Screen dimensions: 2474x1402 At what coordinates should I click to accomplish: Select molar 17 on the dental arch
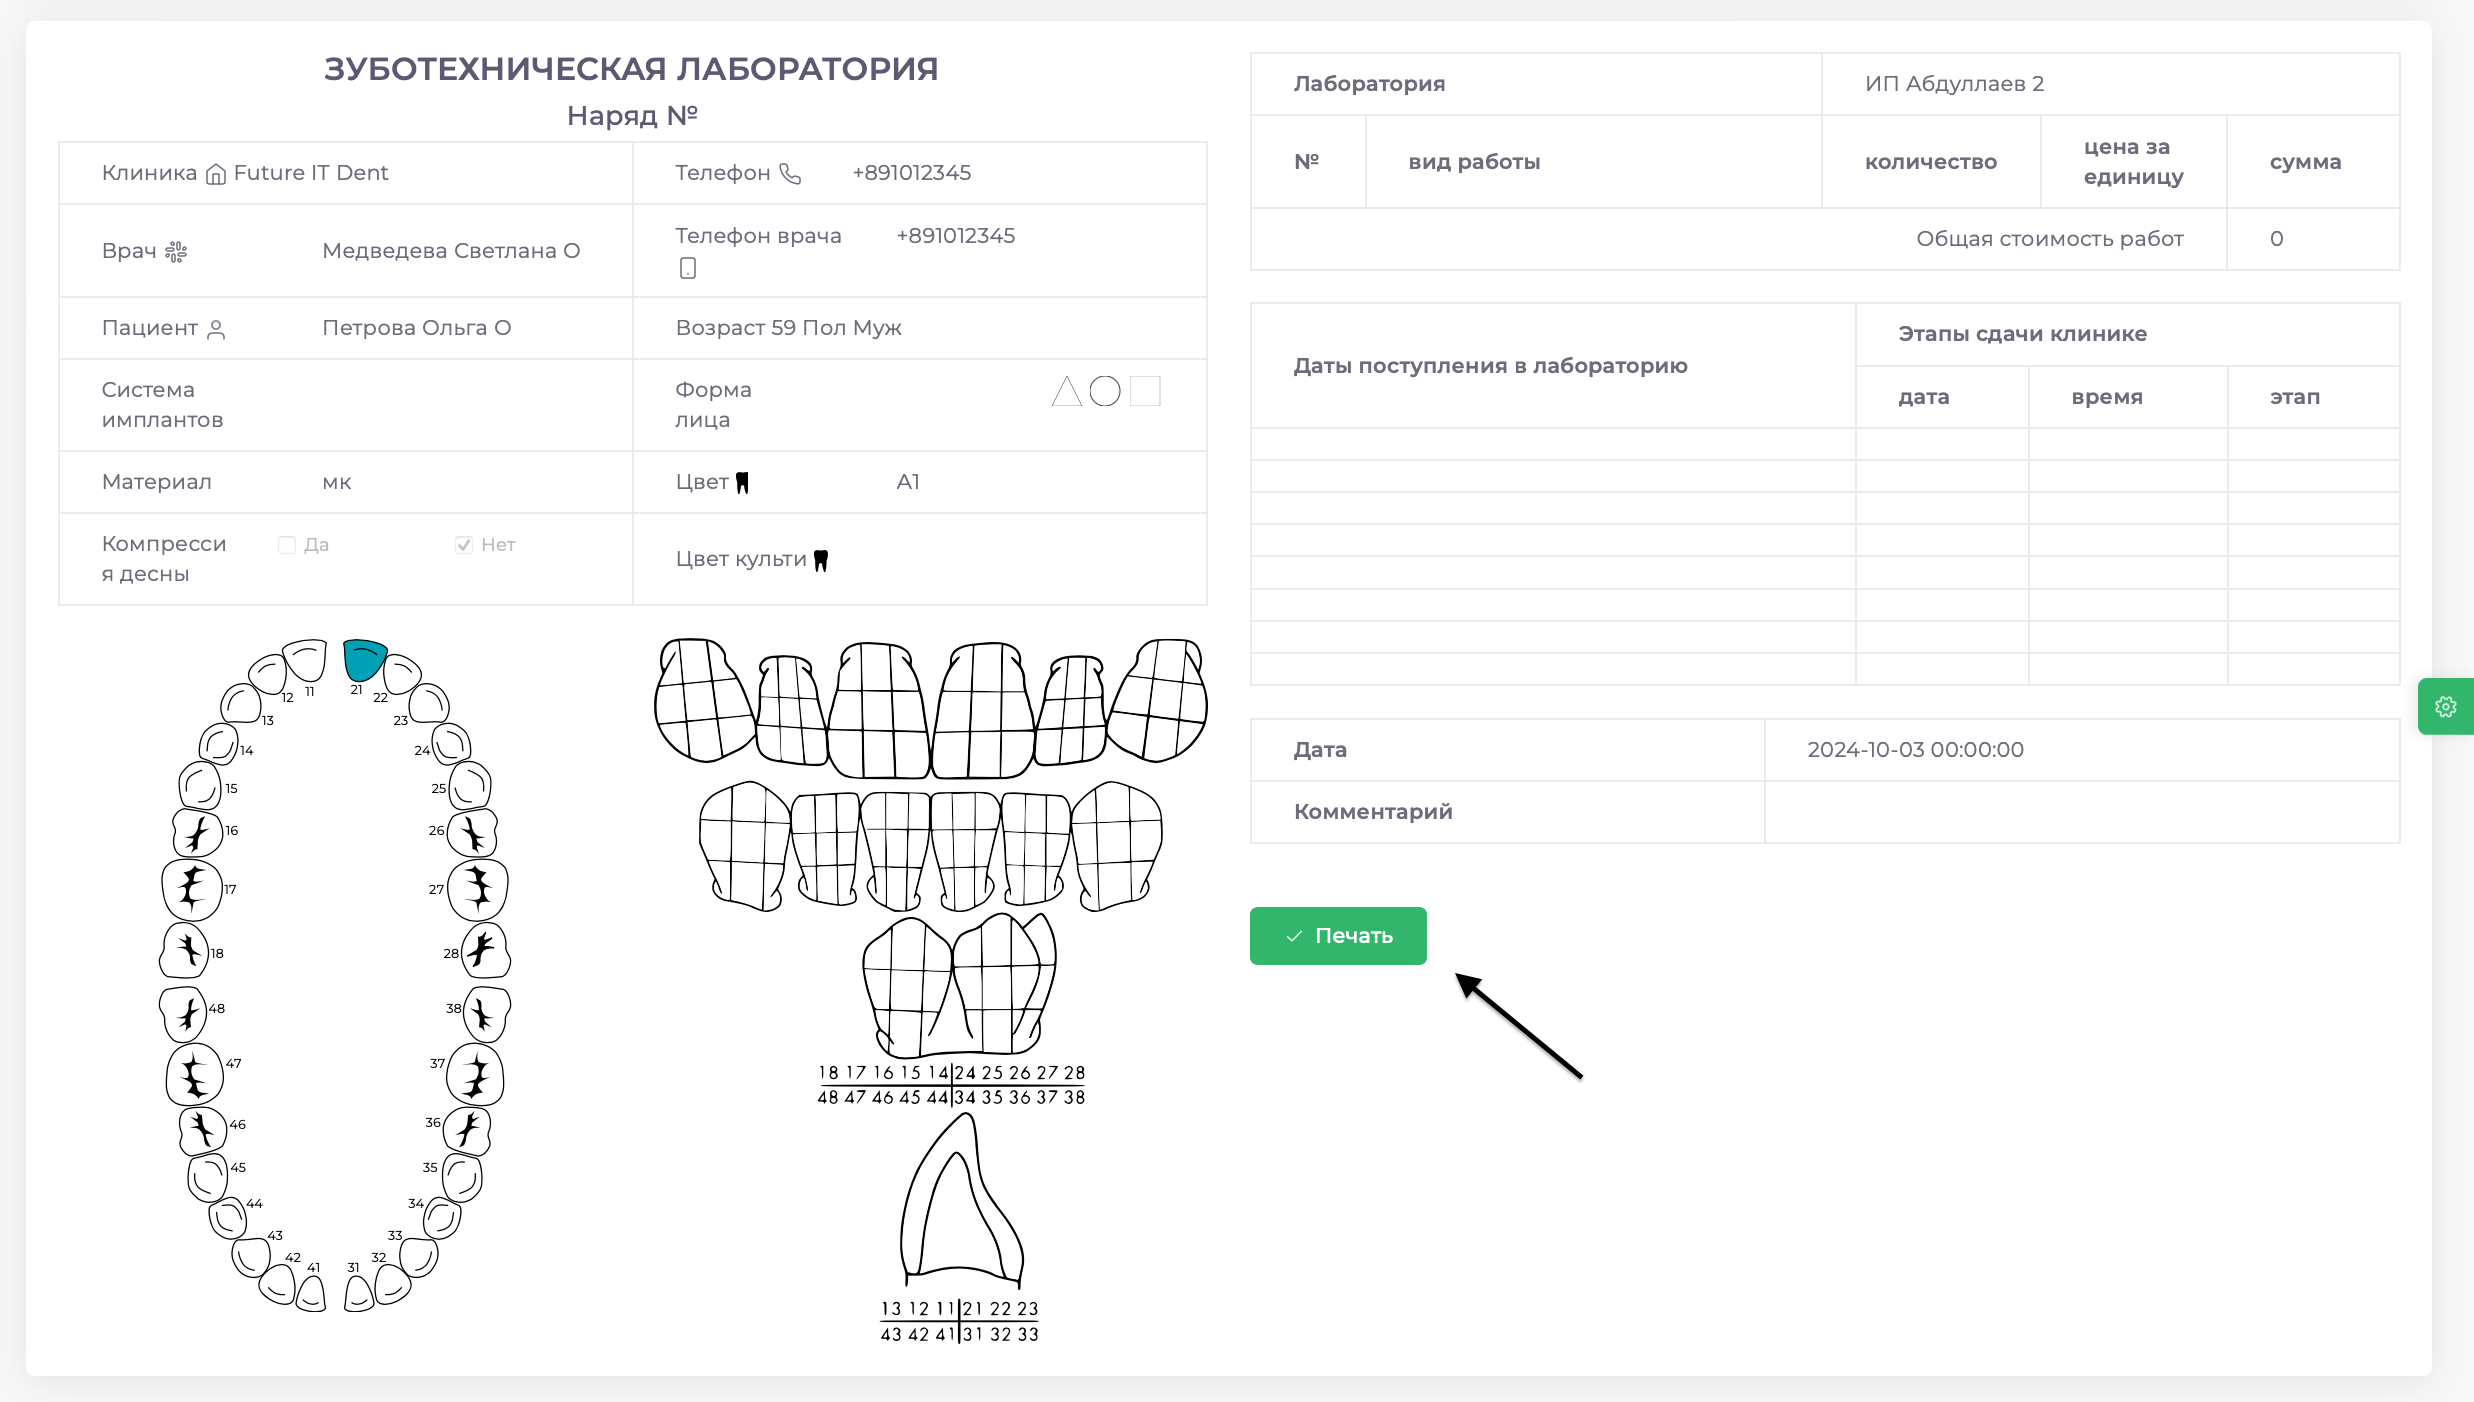click(x=191, y=889)
